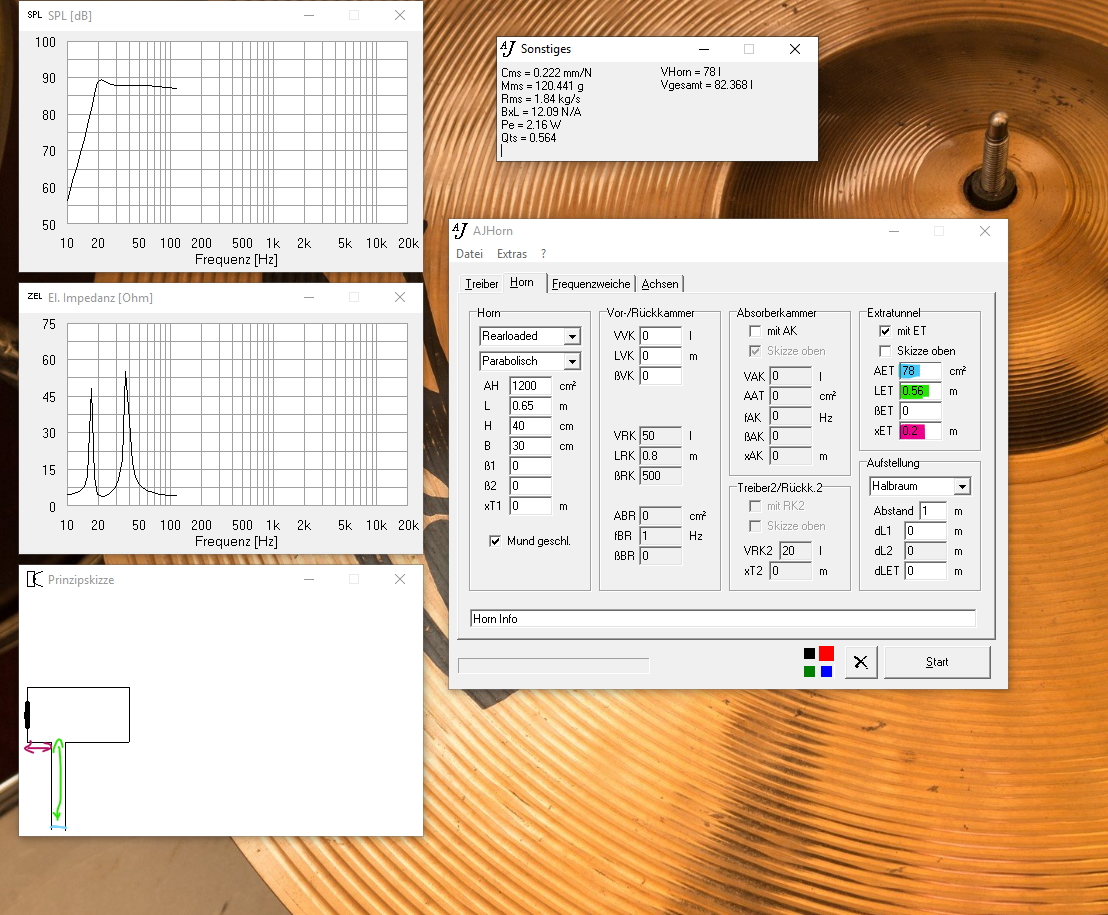Click the Start button
Screen dimensions: 1108x915
click(x=936, y=662)
